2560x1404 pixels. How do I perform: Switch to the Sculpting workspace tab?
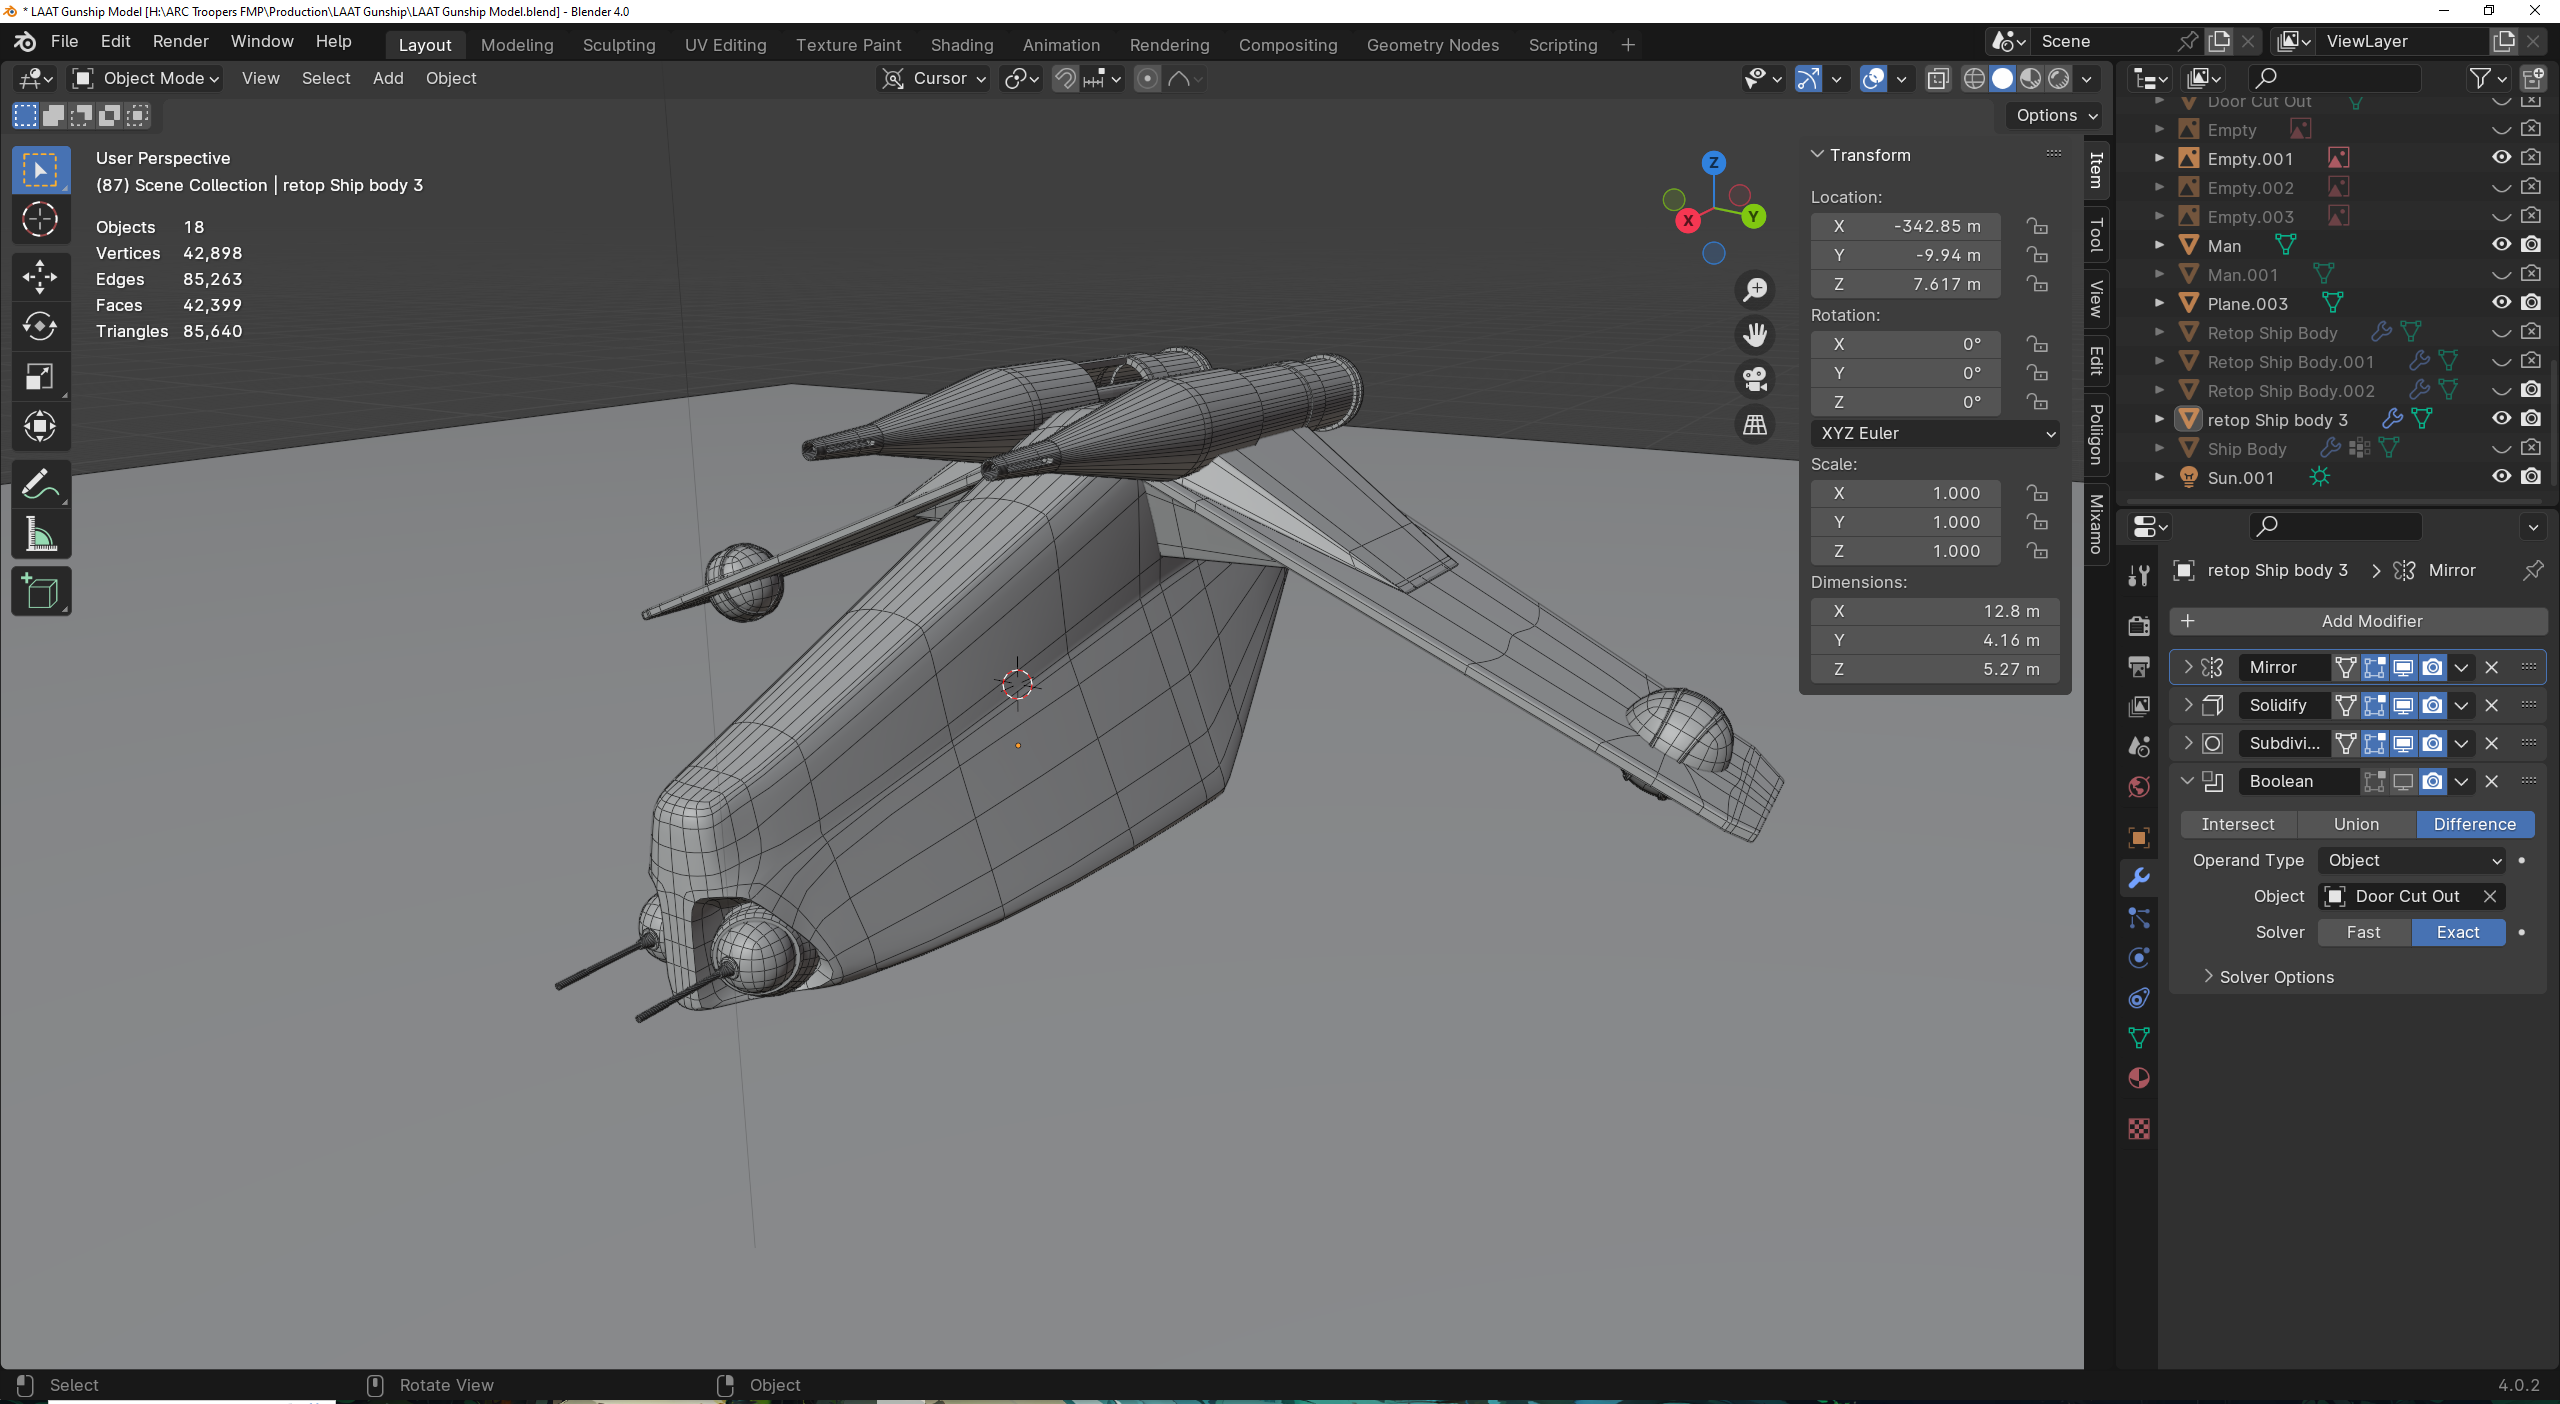point(619,45)
